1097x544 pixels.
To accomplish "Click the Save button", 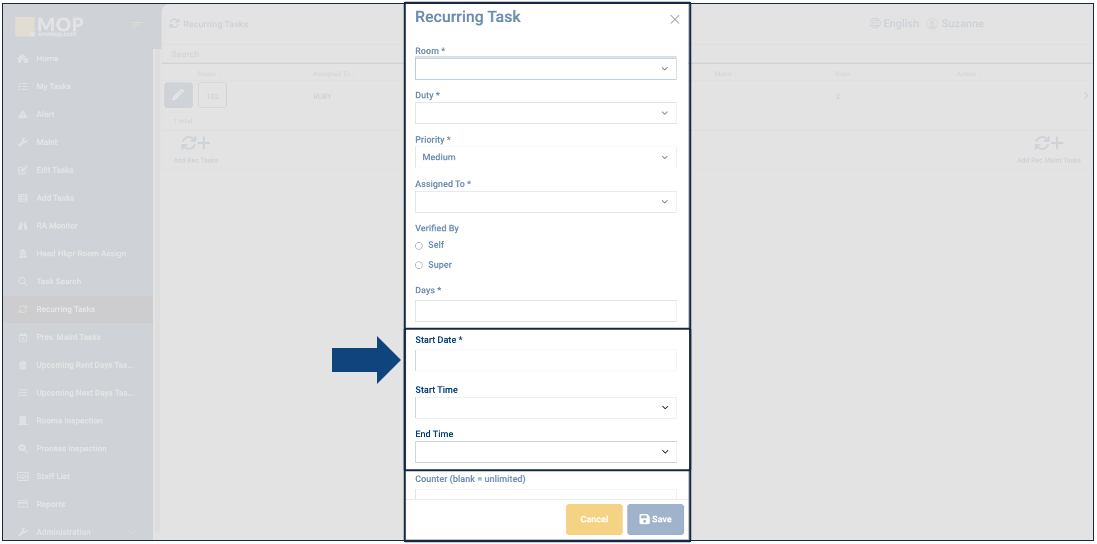I will [655, 519].
